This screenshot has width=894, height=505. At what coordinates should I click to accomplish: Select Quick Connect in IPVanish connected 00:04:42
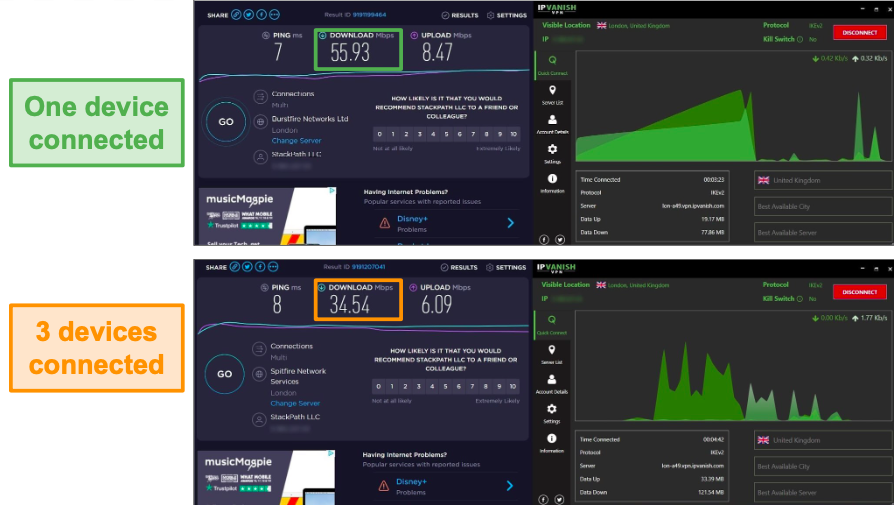tap(551, 325)
